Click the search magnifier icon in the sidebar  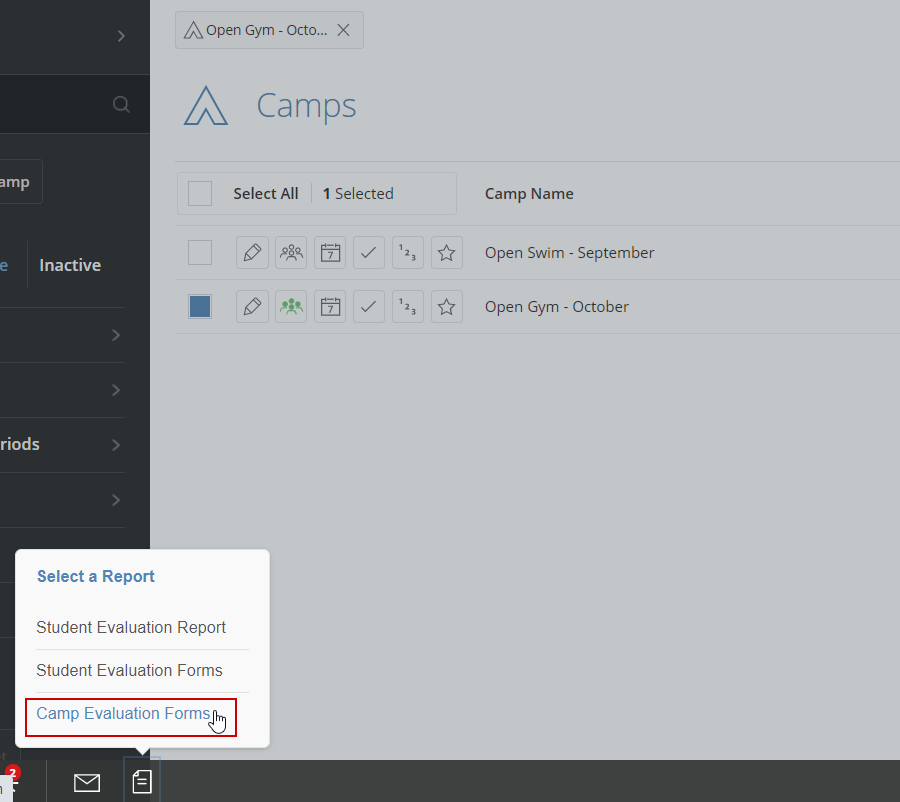tap(121, 104)
